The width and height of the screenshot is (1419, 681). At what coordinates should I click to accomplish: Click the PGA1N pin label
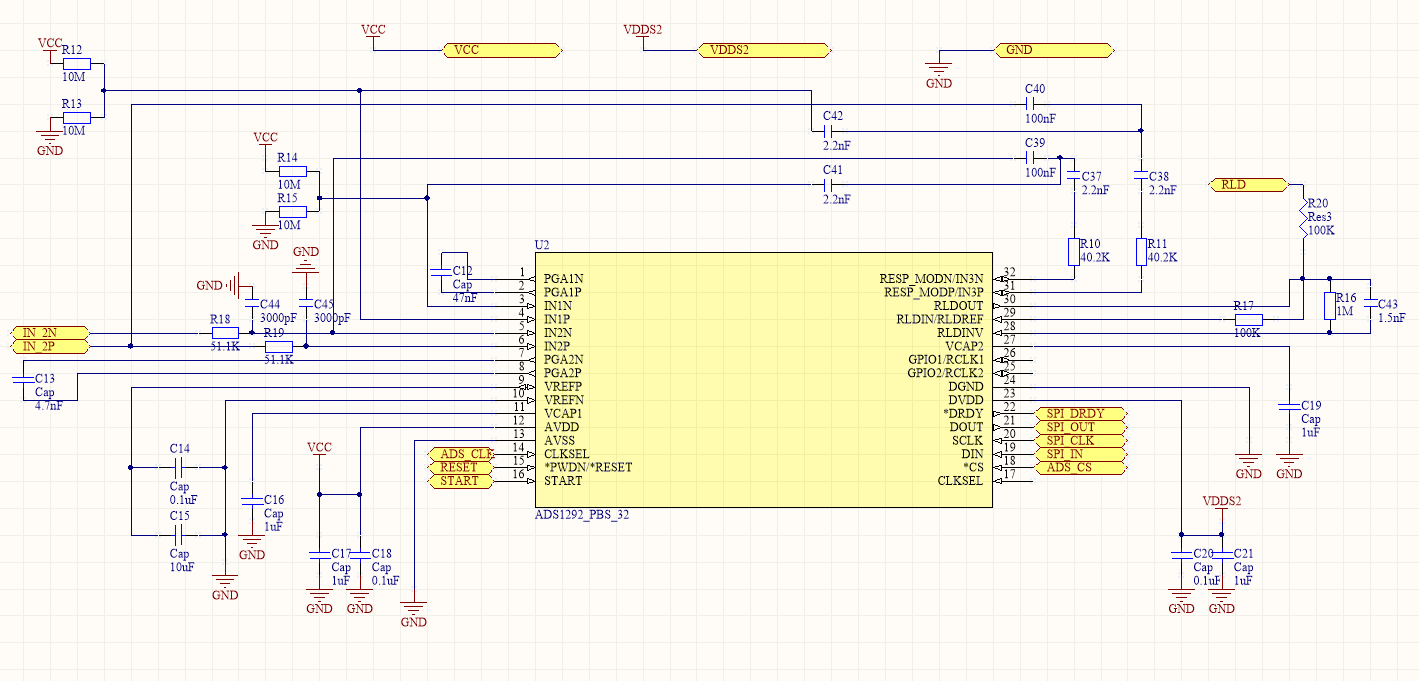pos(563,279)
